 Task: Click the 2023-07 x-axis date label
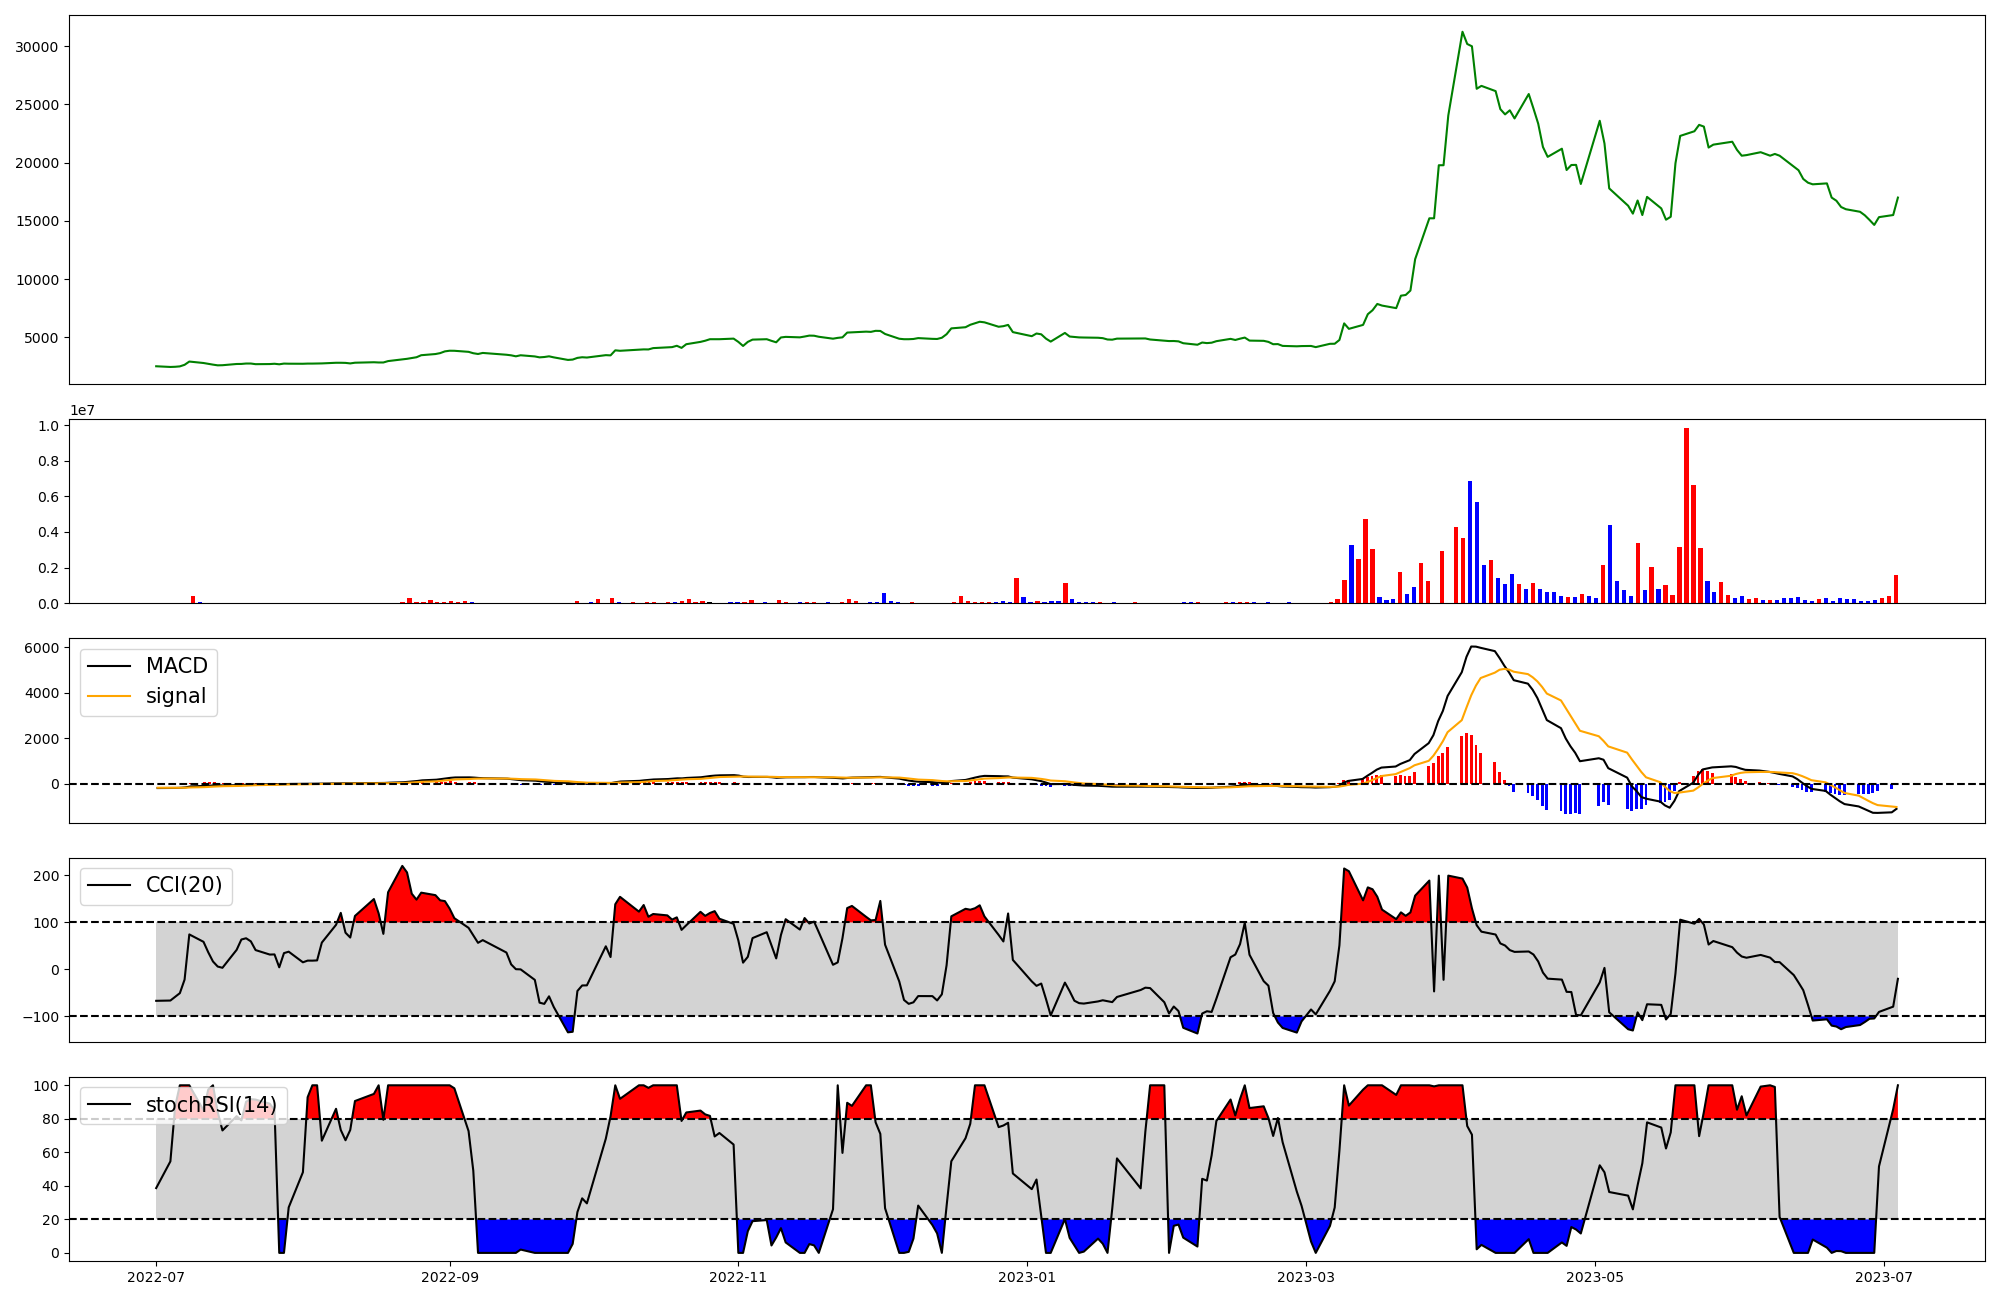(x=1884, y=1277)
